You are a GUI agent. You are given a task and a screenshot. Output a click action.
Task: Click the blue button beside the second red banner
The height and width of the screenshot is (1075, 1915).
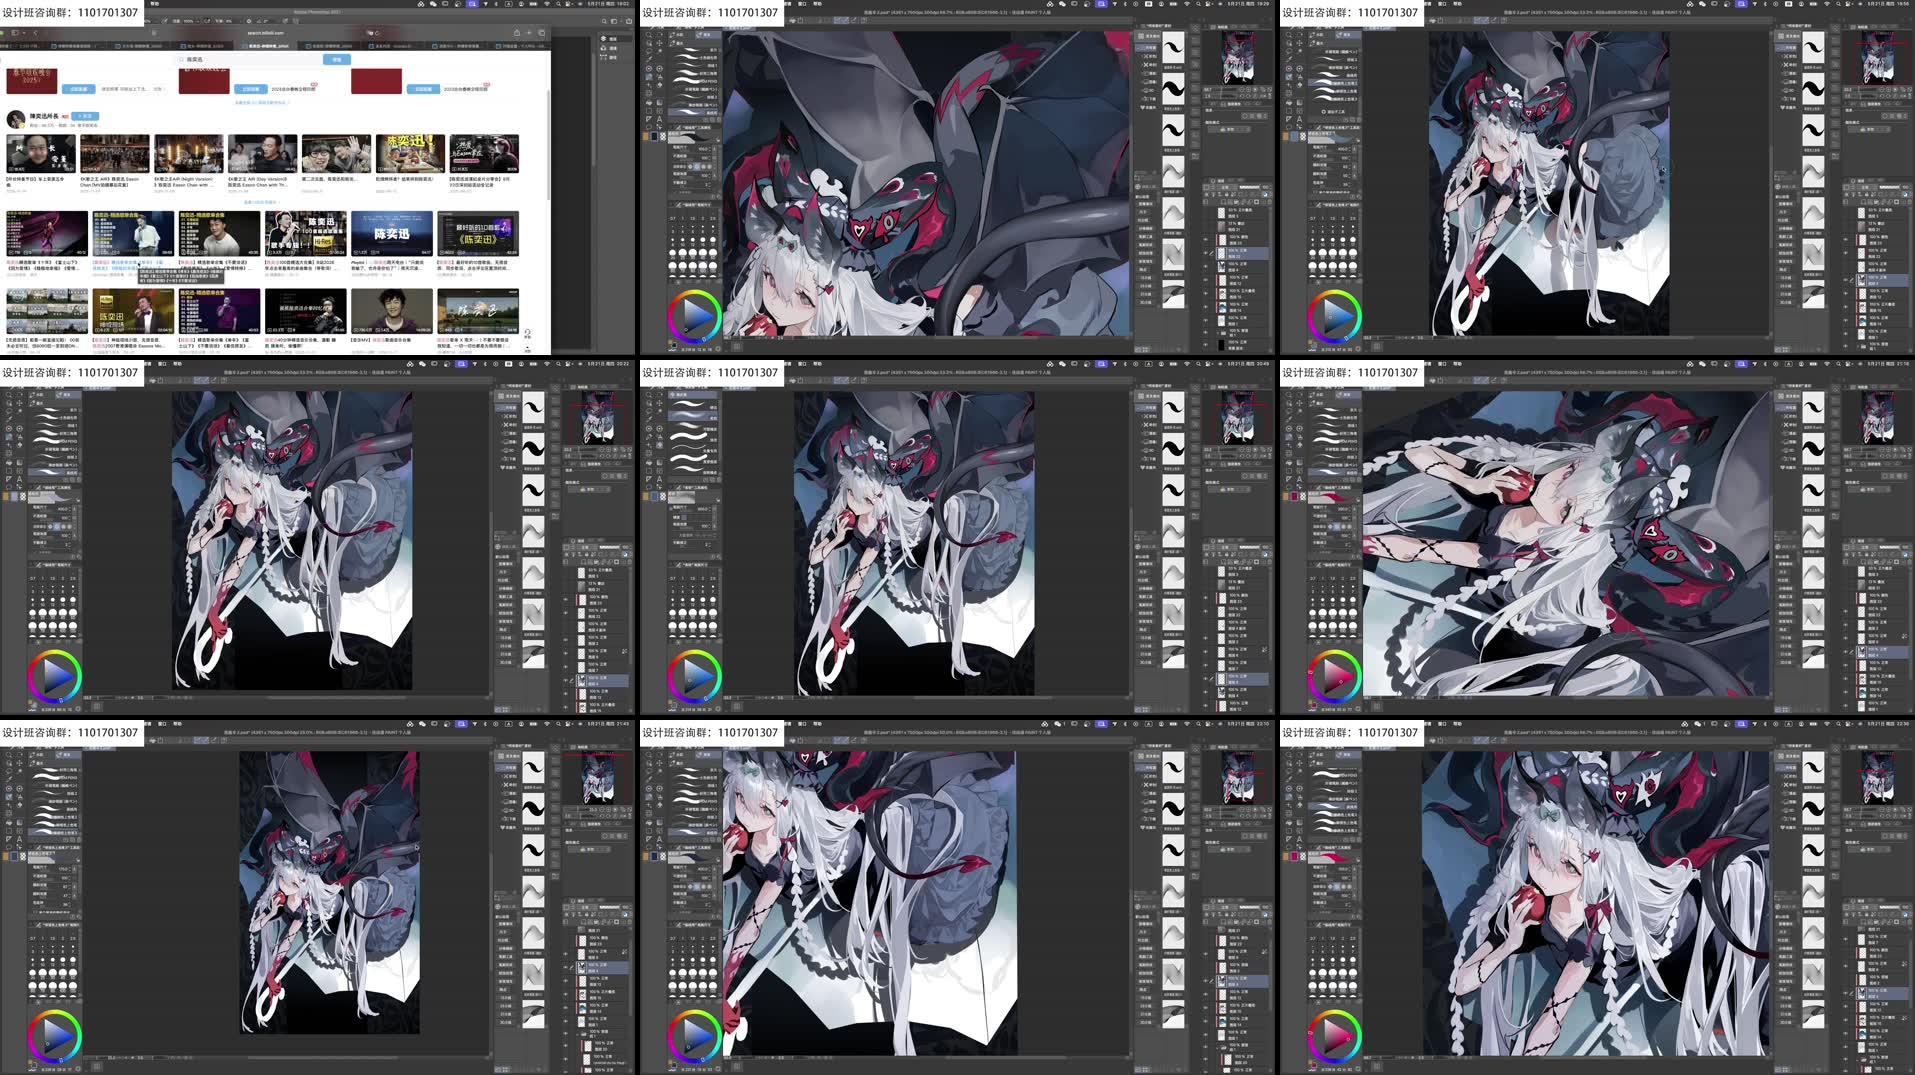point(251,89)
